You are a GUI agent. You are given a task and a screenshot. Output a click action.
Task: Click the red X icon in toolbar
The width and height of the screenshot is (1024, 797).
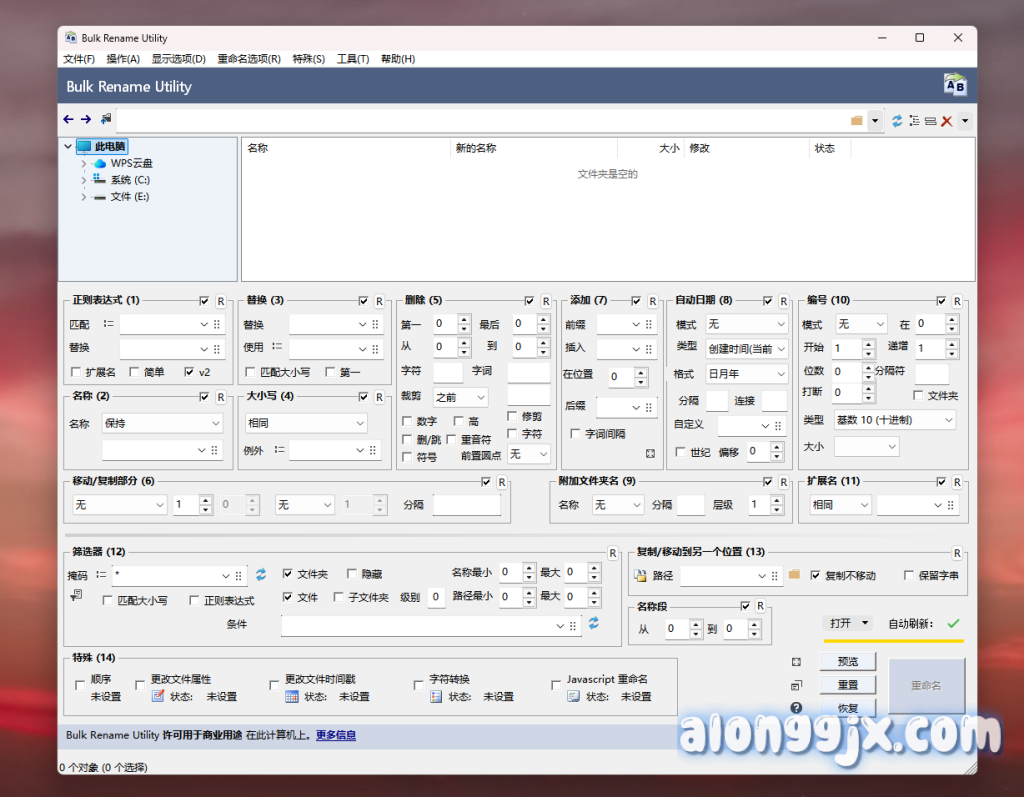(x=946, y=121)
